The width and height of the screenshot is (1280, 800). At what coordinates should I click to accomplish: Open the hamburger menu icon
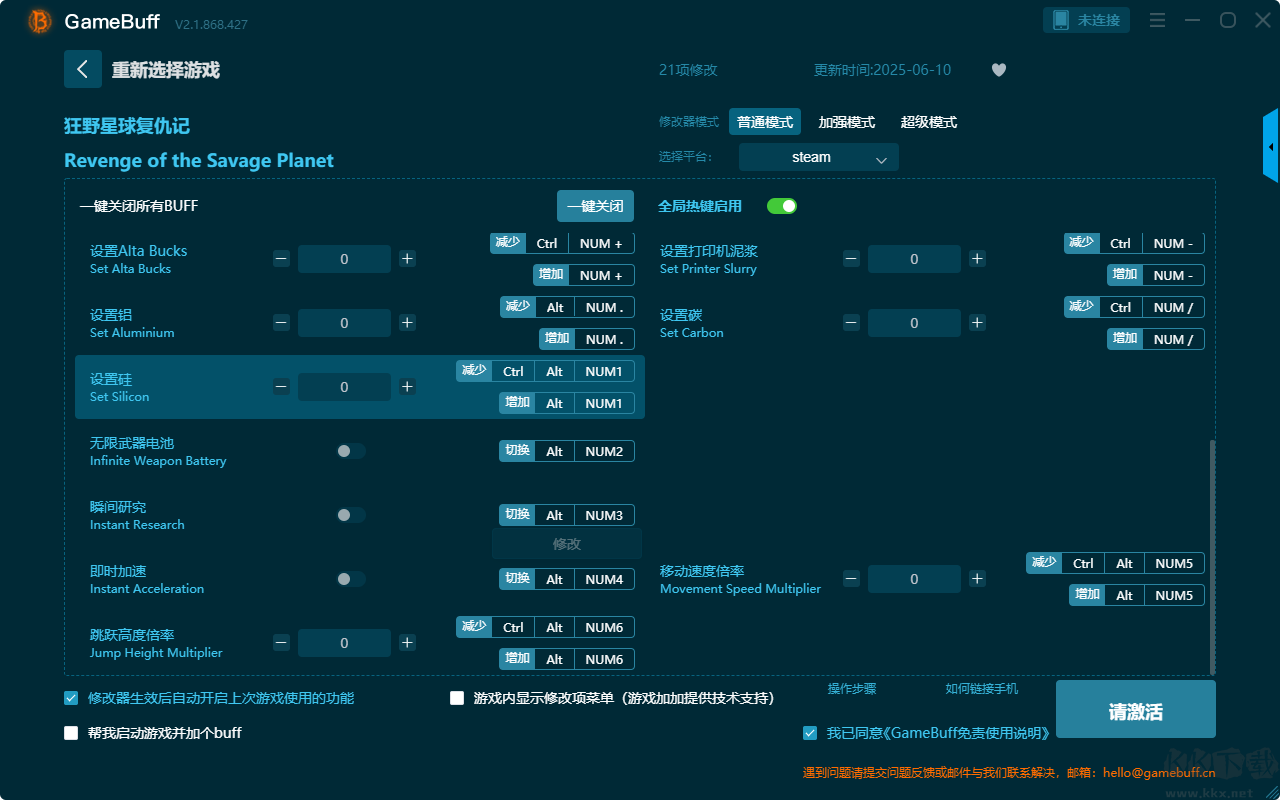1157,21
